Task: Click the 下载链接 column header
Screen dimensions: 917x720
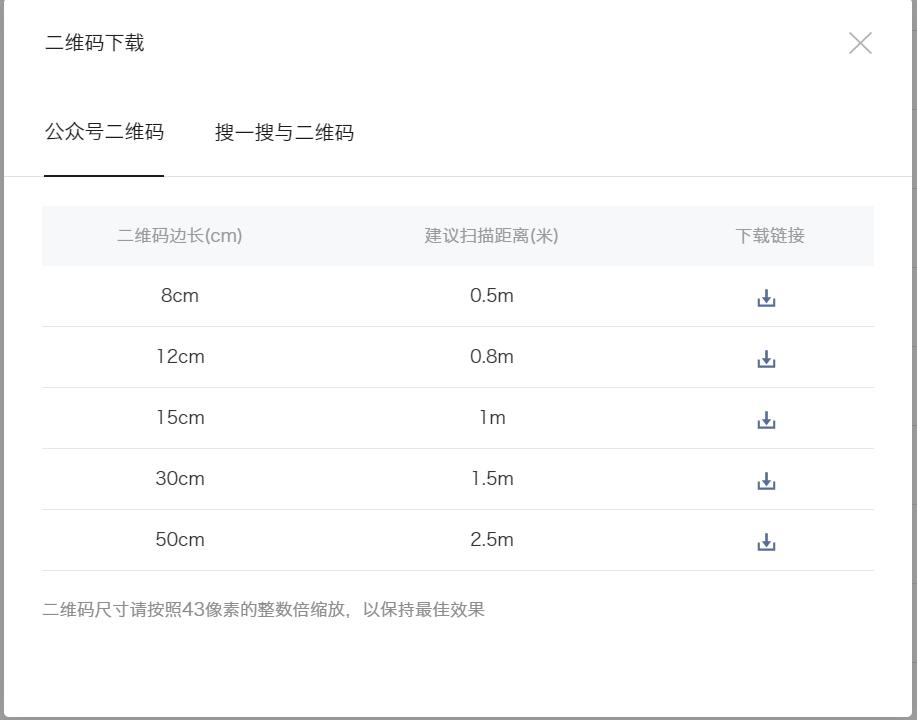Action: click(x=766, y=236)
